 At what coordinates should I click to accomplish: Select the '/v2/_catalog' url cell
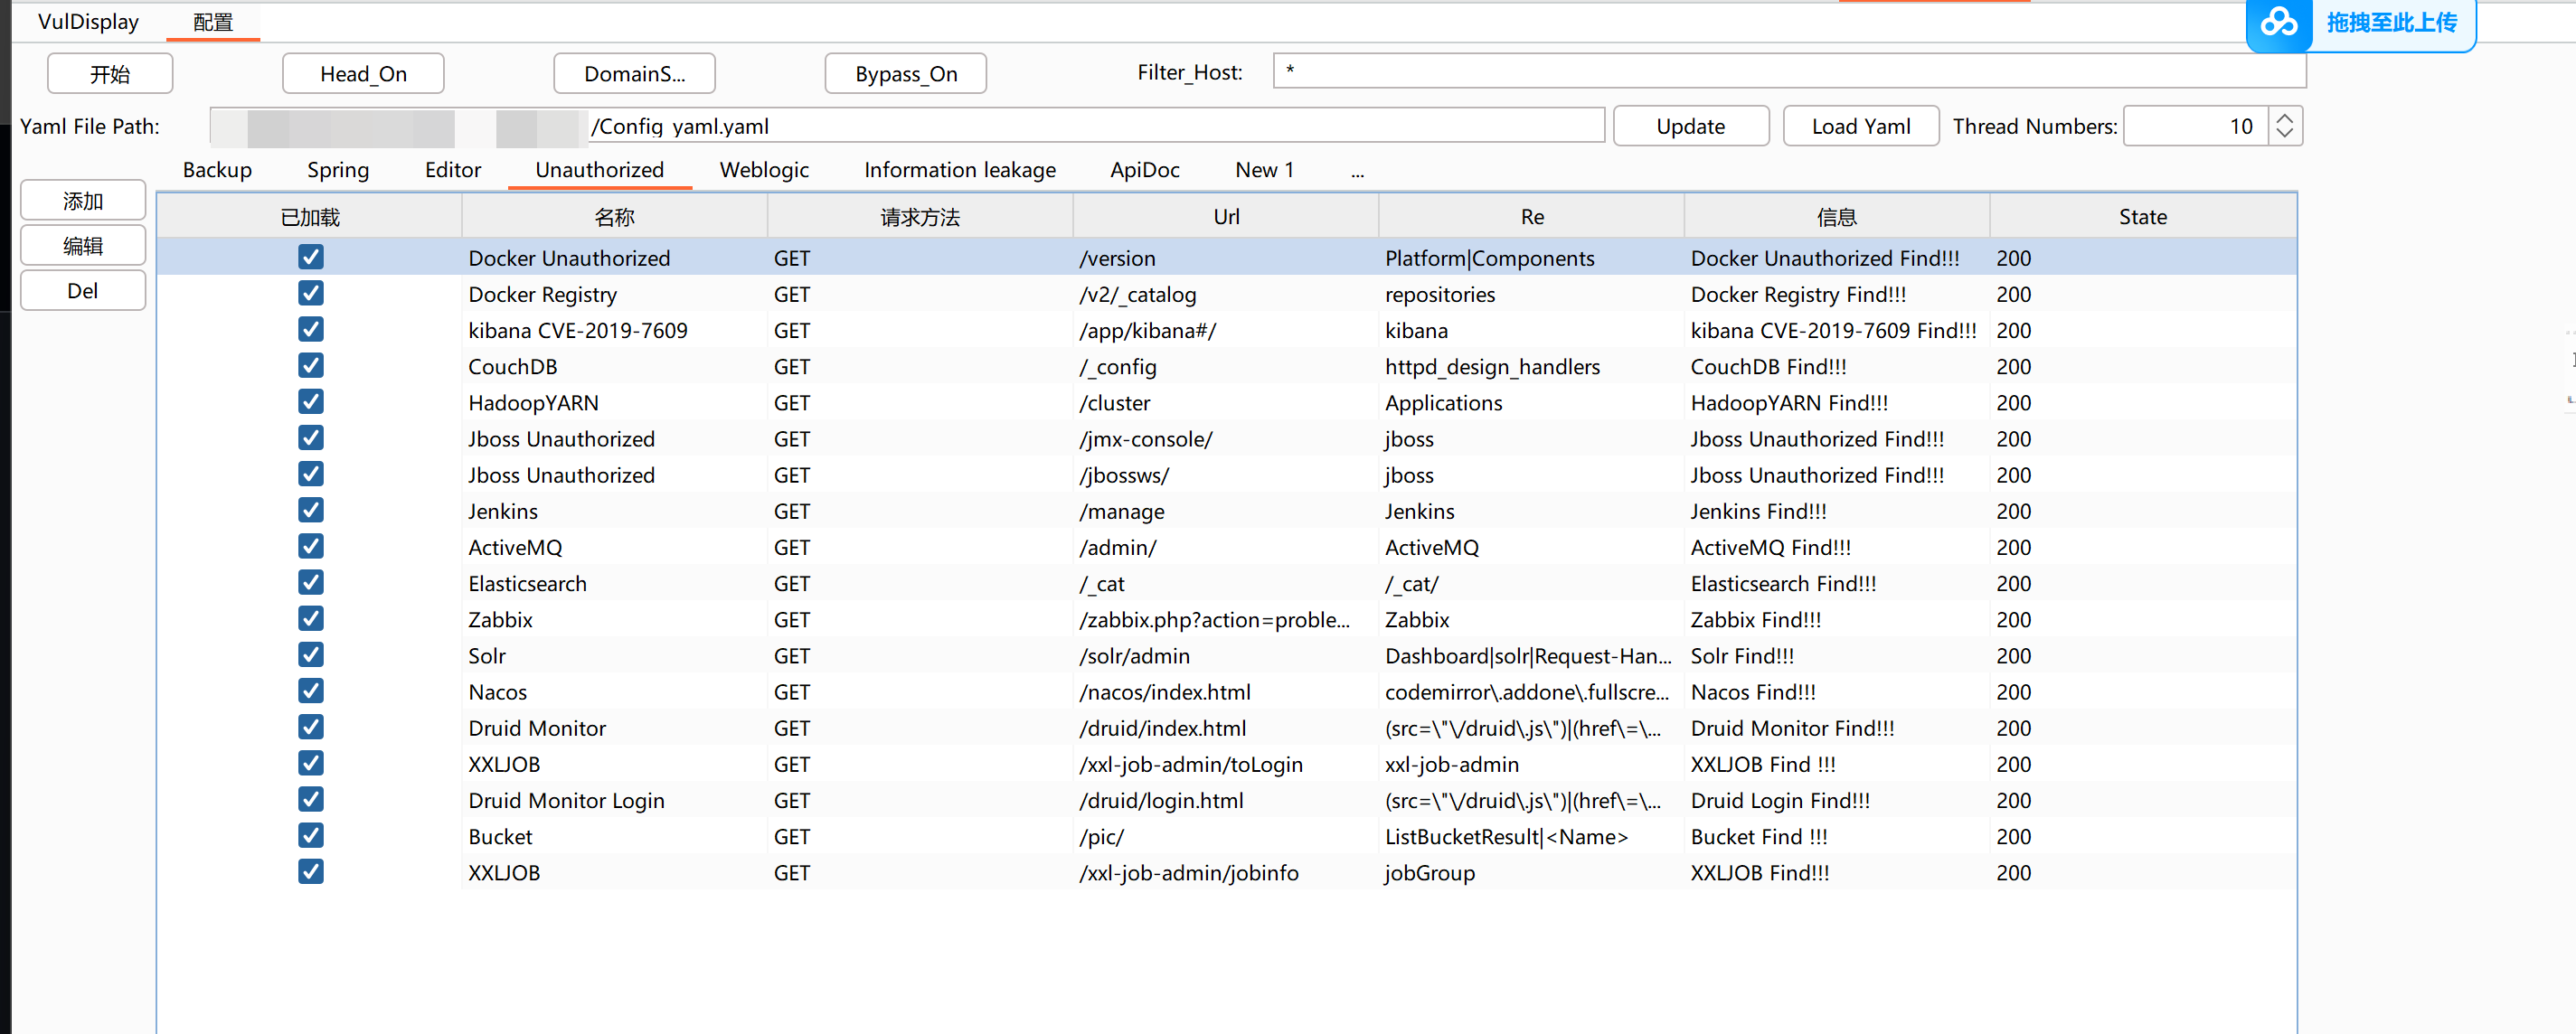coord(1226,294)
